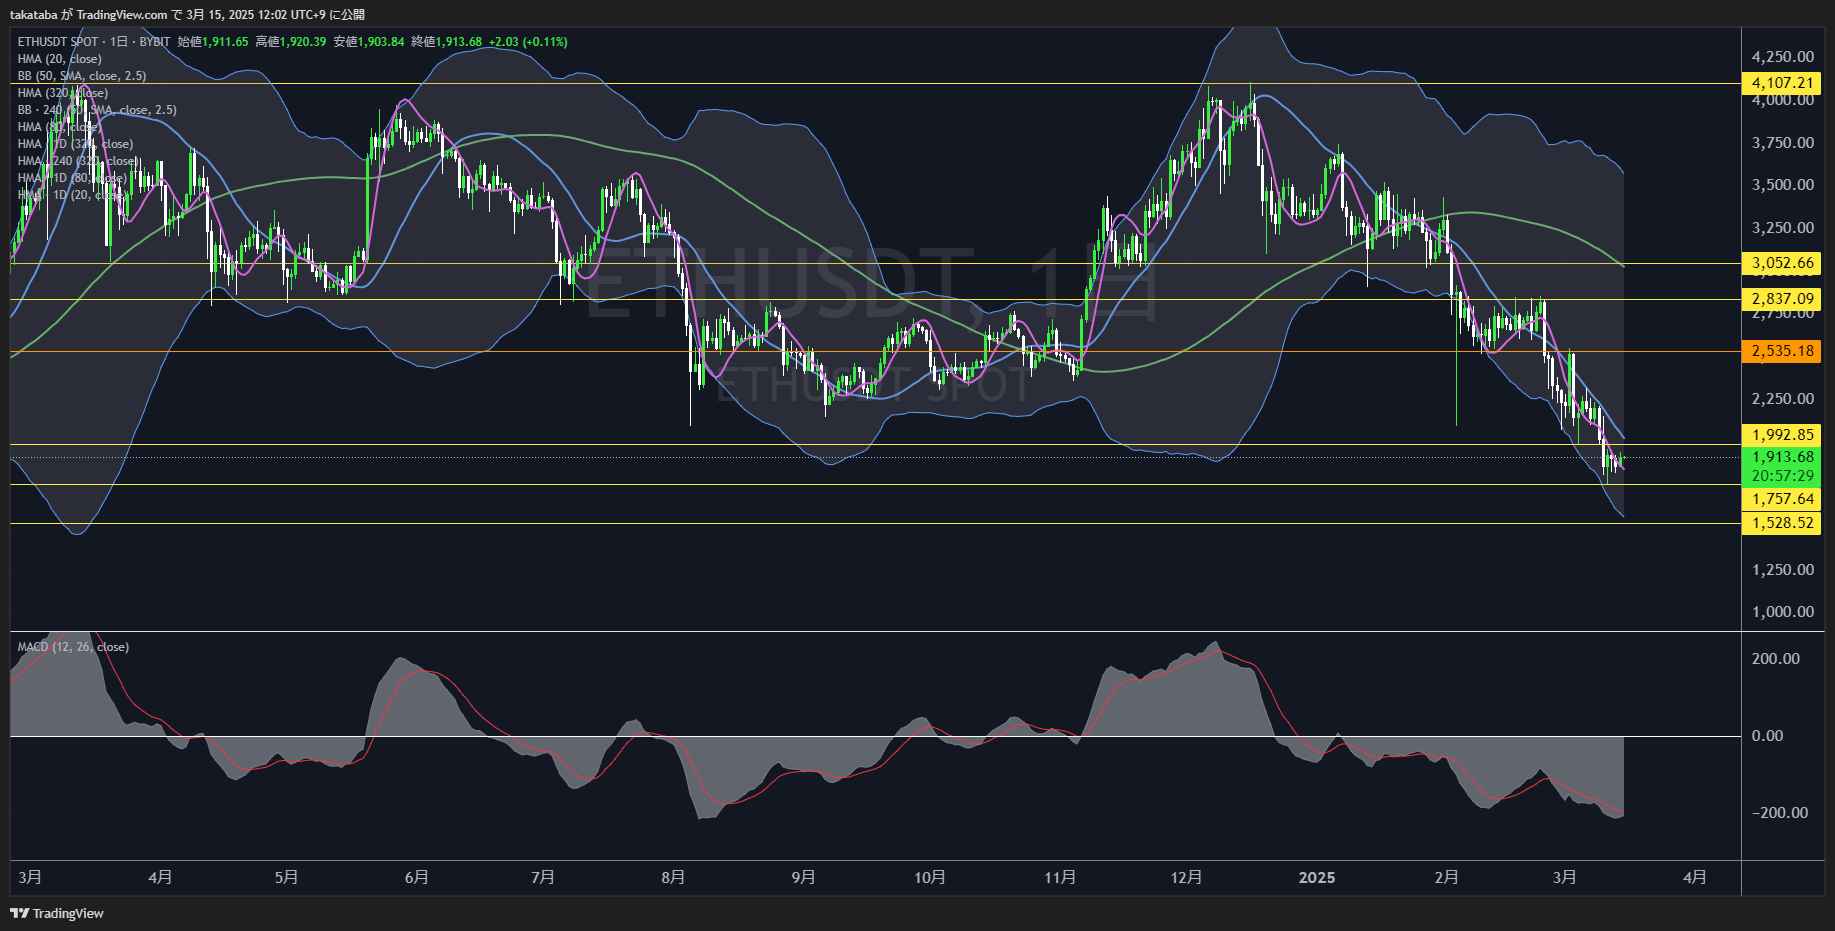Select the BB · 240 indicator legend

coord(97,110)
